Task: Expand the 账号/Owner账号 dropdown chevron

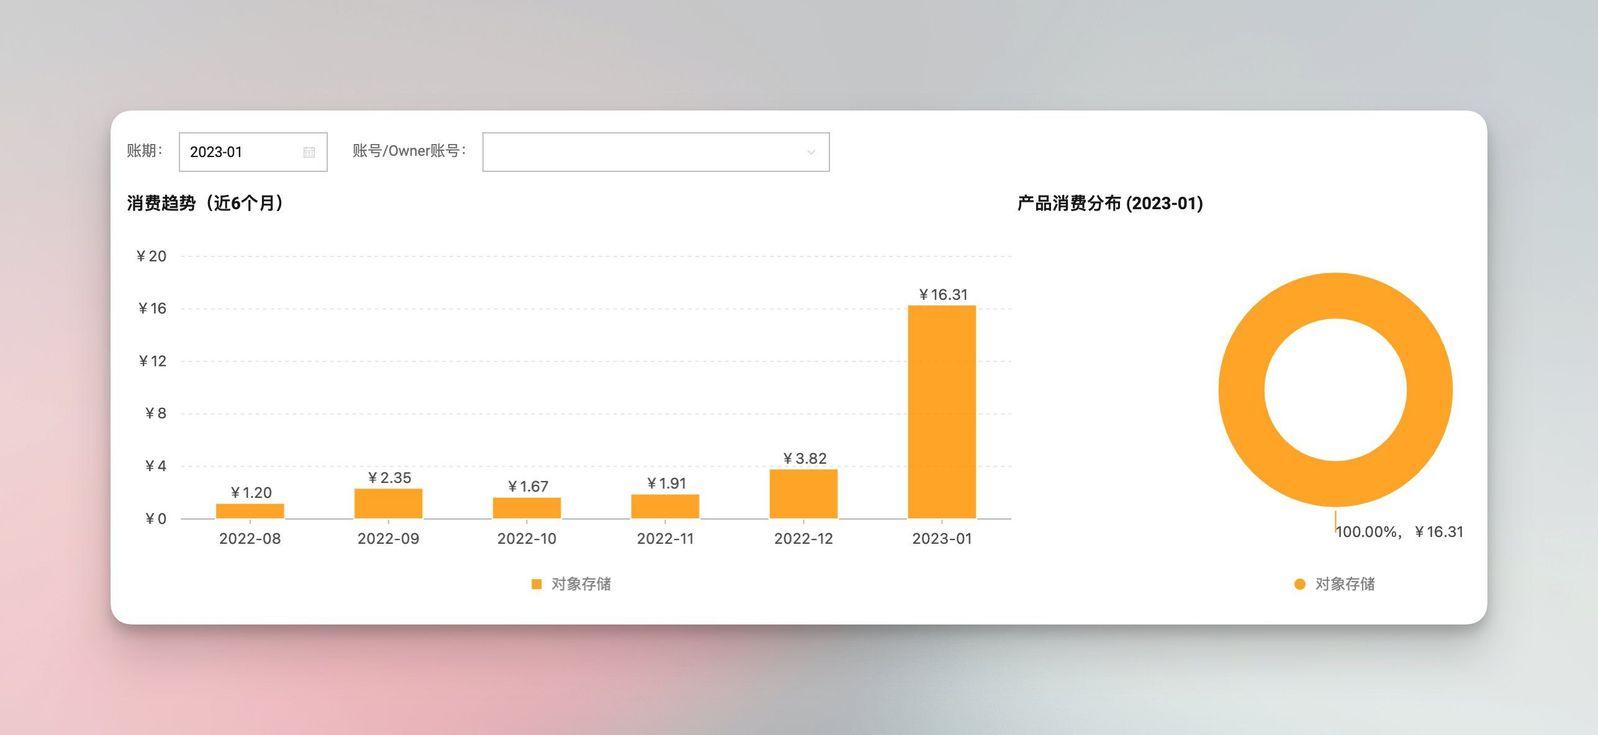Action: (x=811, y=152)
